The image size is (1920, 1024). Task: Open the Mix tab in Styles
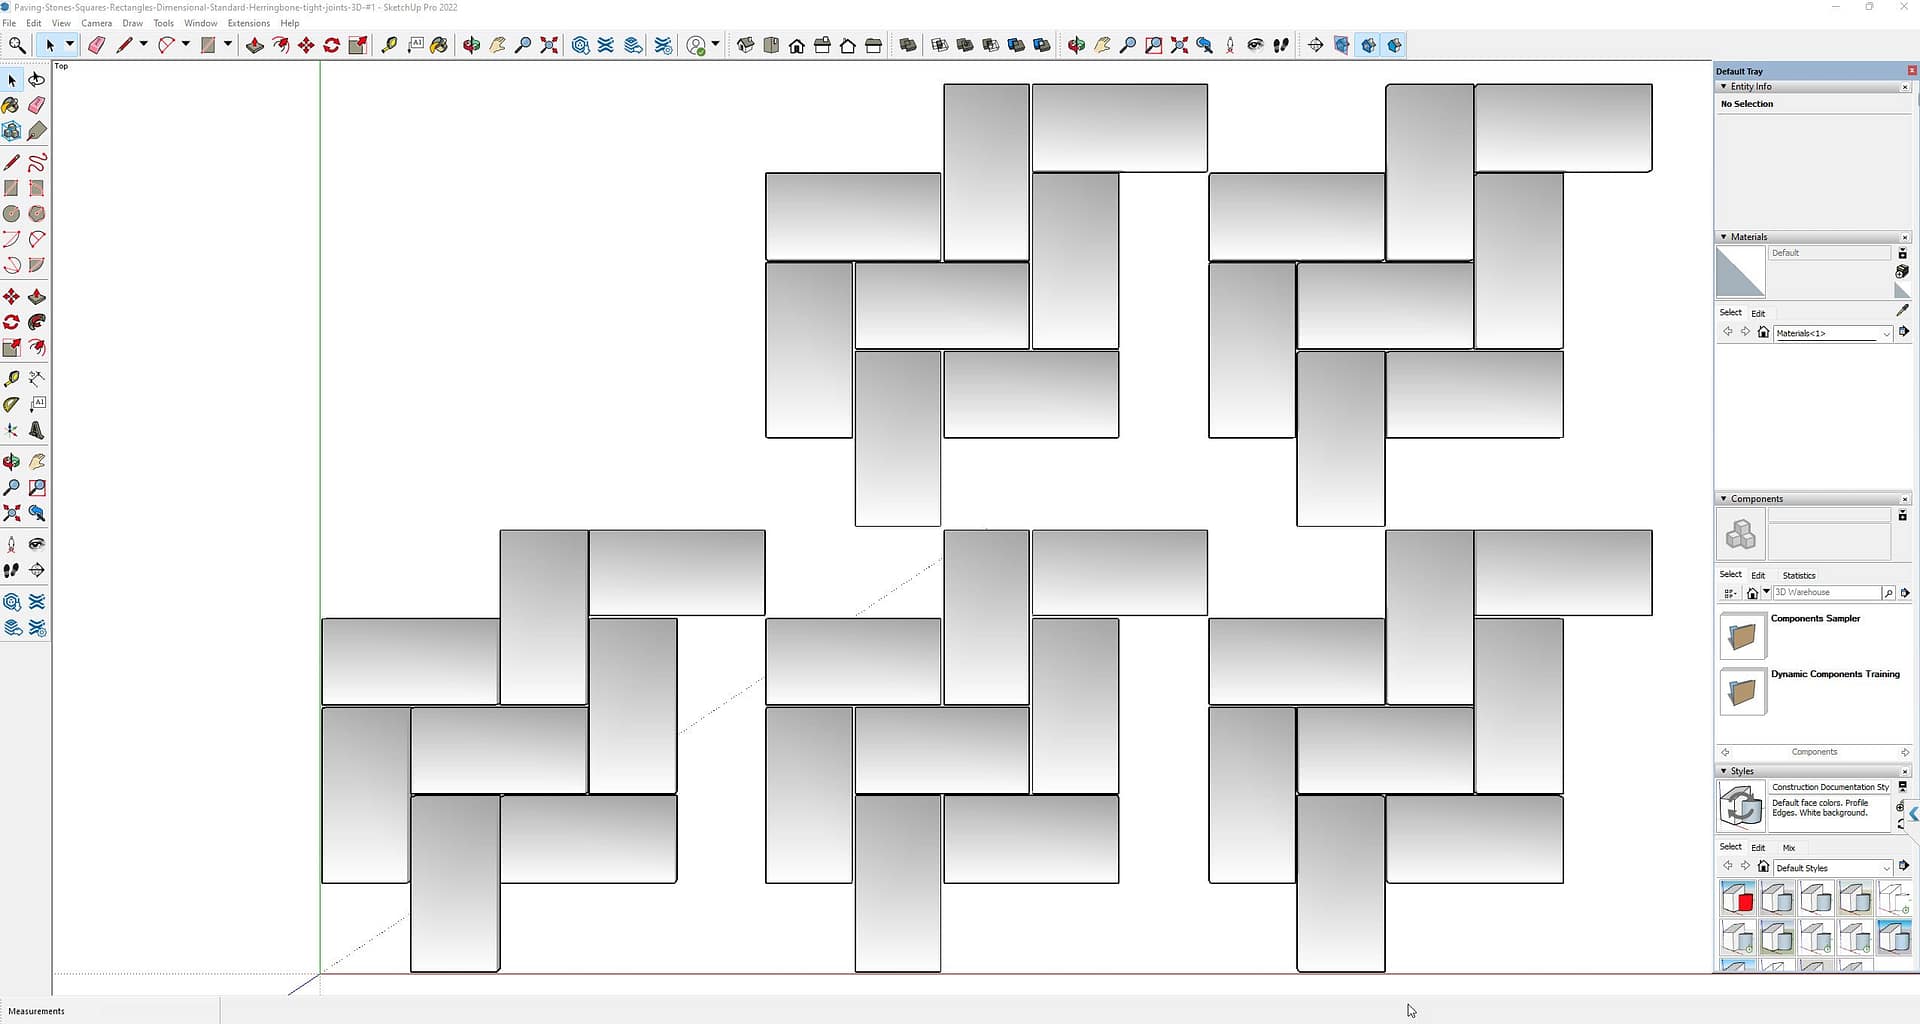1788,848
